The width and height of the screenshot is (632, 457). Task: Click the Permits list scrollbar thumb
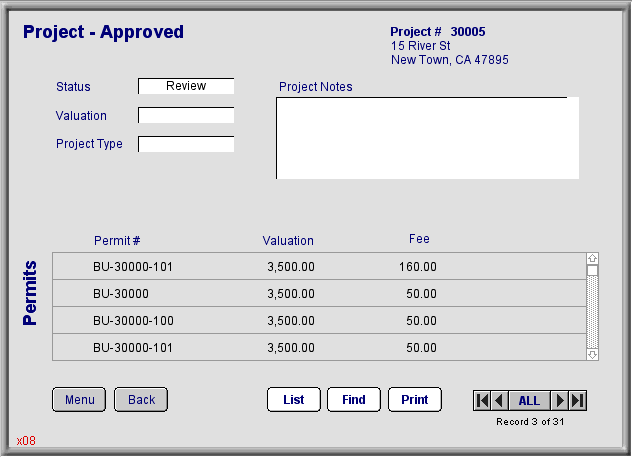[592, 270]
